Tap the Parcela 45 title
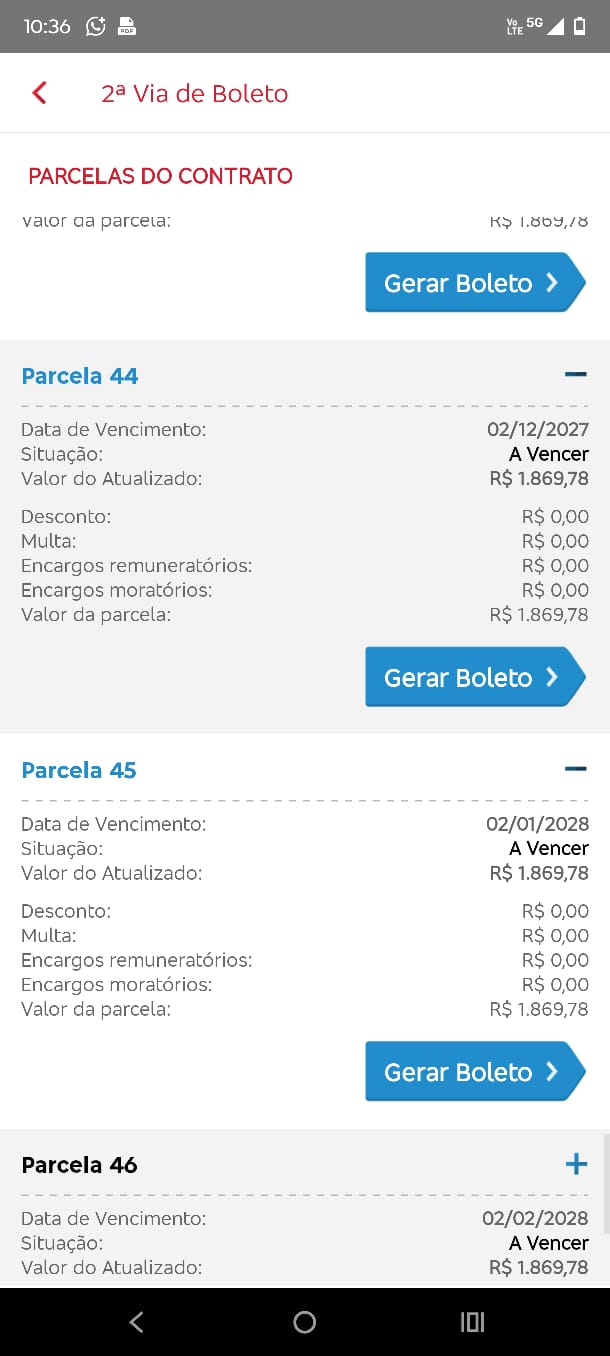The width and height of the screenshot is (610, 1356). 79,770
